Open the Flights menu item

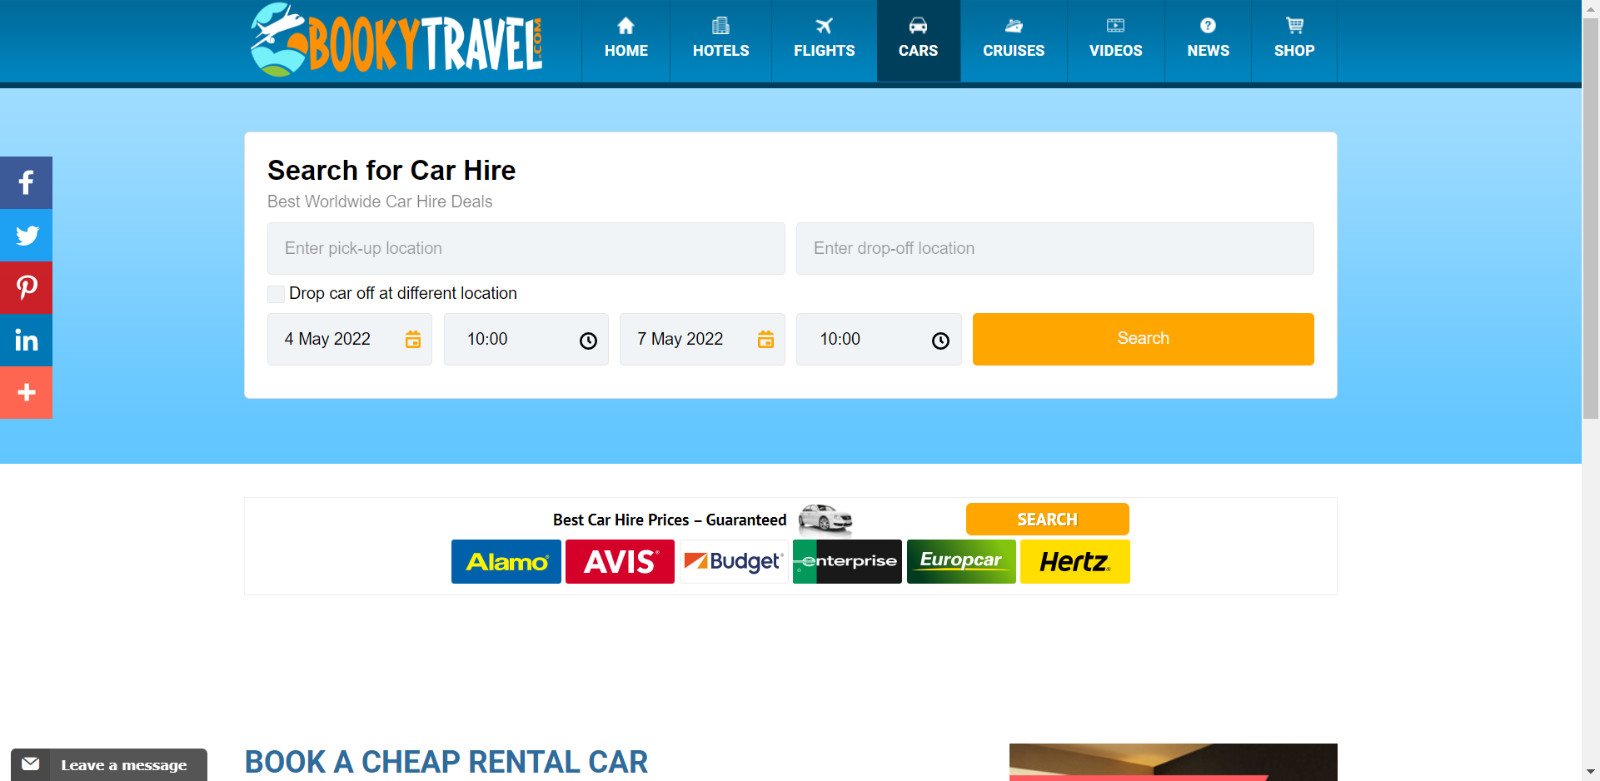[x=824, y=40]
